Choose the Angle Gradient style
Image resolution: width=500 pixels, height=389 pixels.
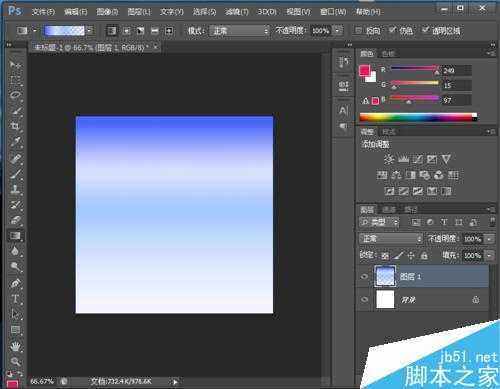pos(140,31)
